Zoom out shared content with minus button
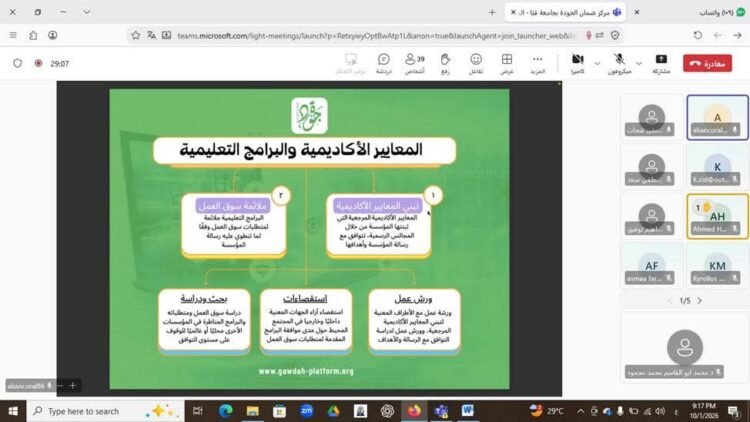Screen dimensions: 750x422 (x=60, y=385)
